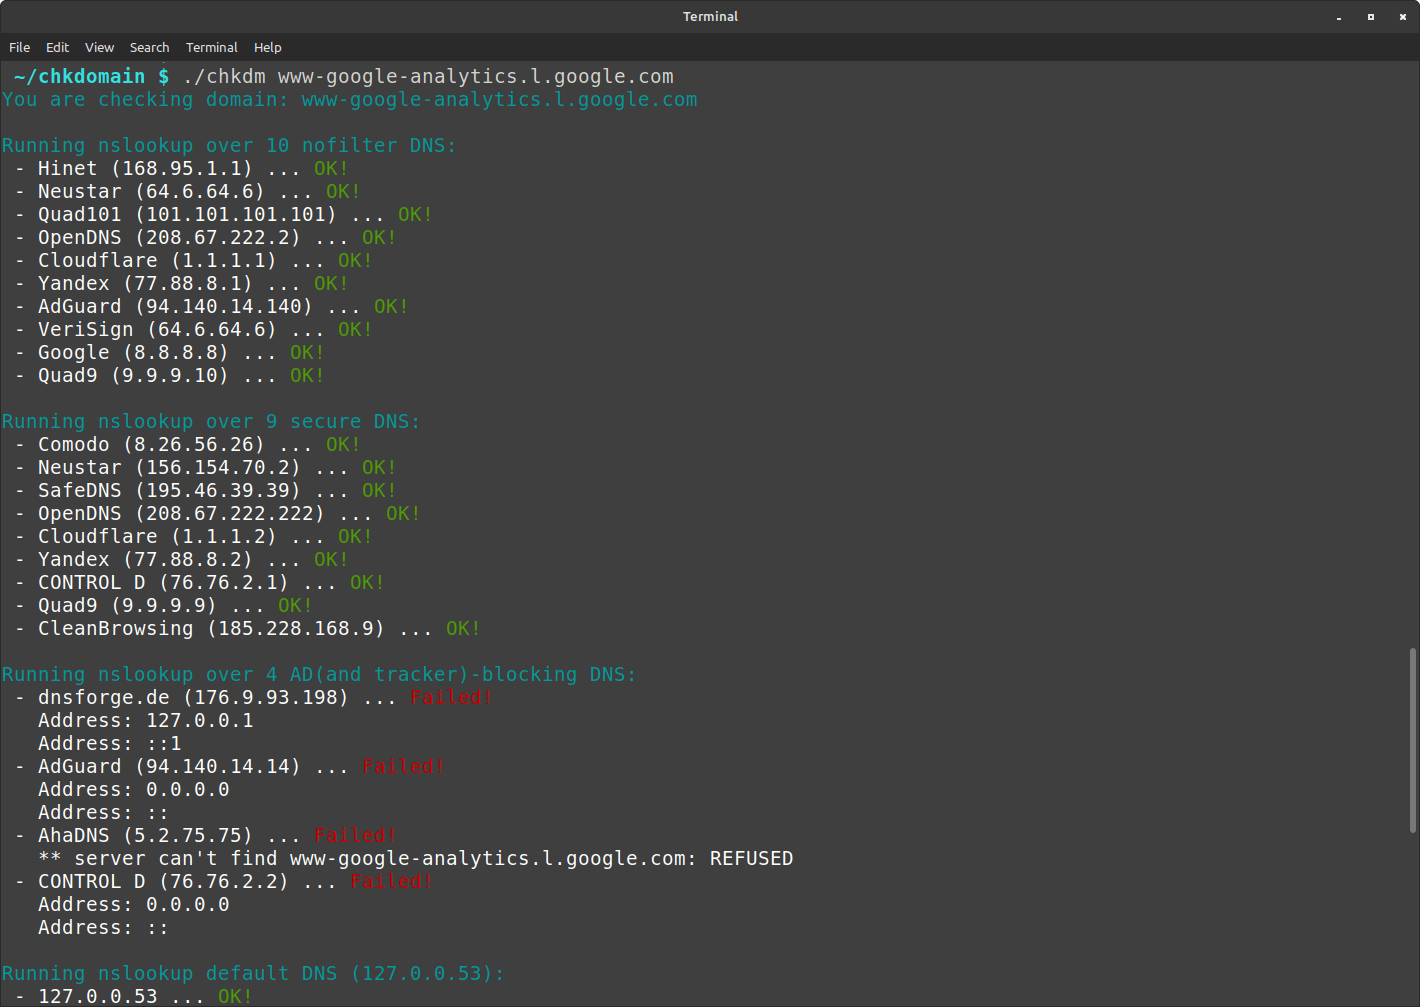The width and height of the screenshot is (1420, 1007).
Task: Click the dnsforge.de (176.9.93.198) line
Action: pyautogui.click(x=253, y=697)
